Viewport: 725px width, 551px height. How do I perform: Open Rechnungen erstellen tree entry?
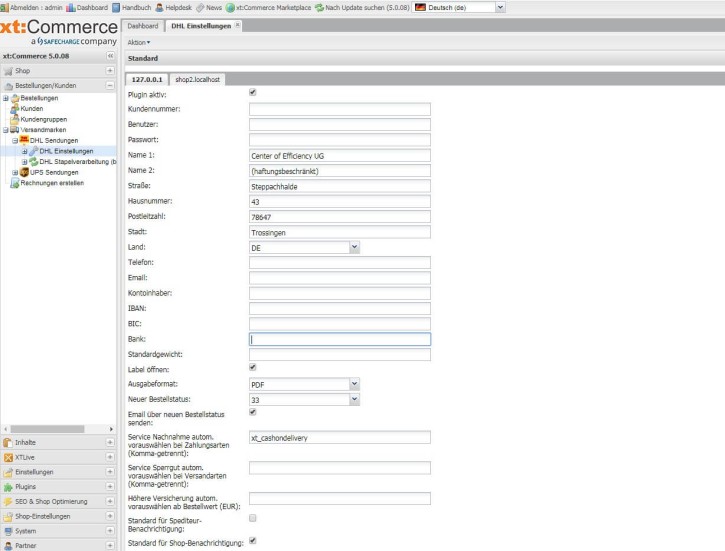point(52,183)
